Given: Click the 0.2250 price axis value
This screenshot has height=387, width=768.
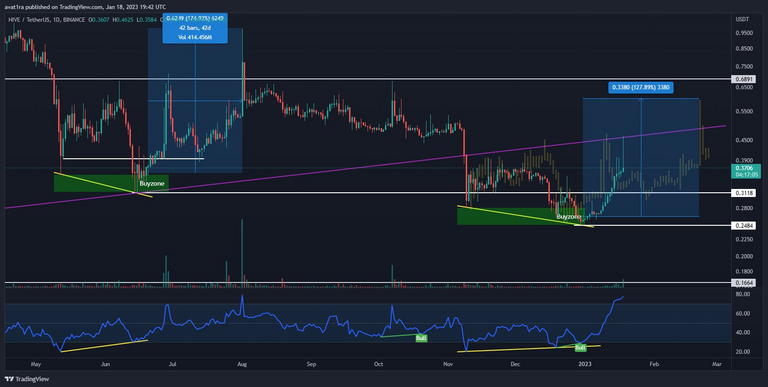Looking at the screenshot, I should [x=744, y=240].
